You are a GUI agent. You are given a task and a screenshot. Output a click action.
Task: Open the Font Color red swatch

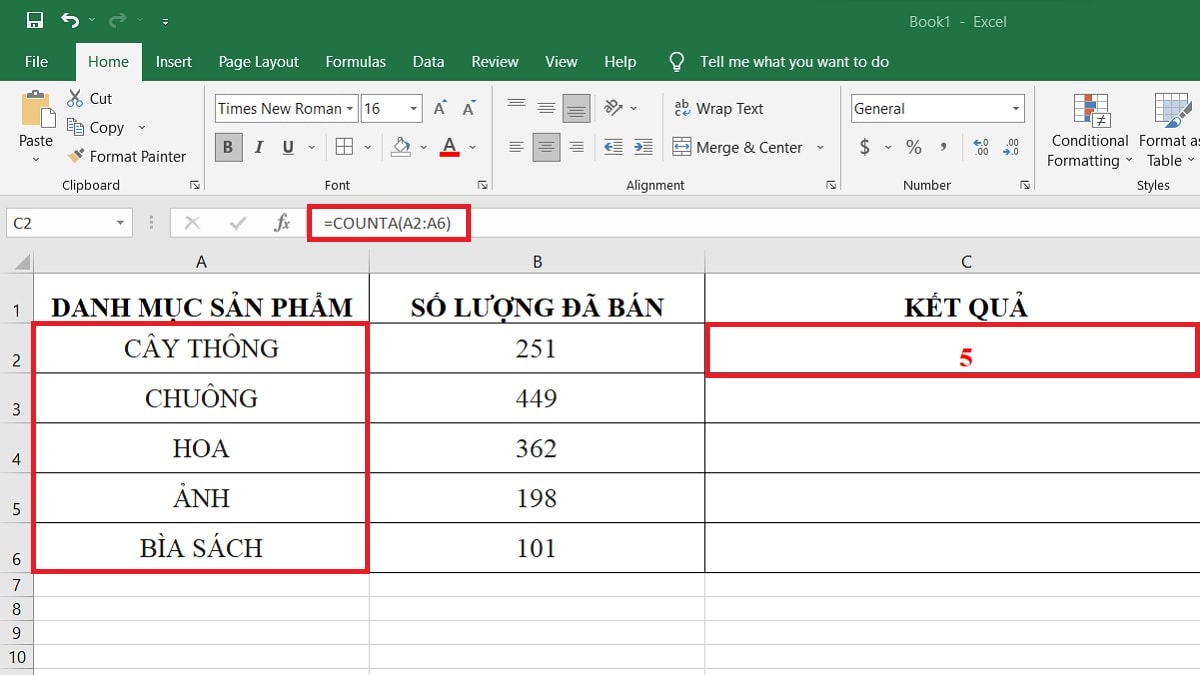[450, 147]
